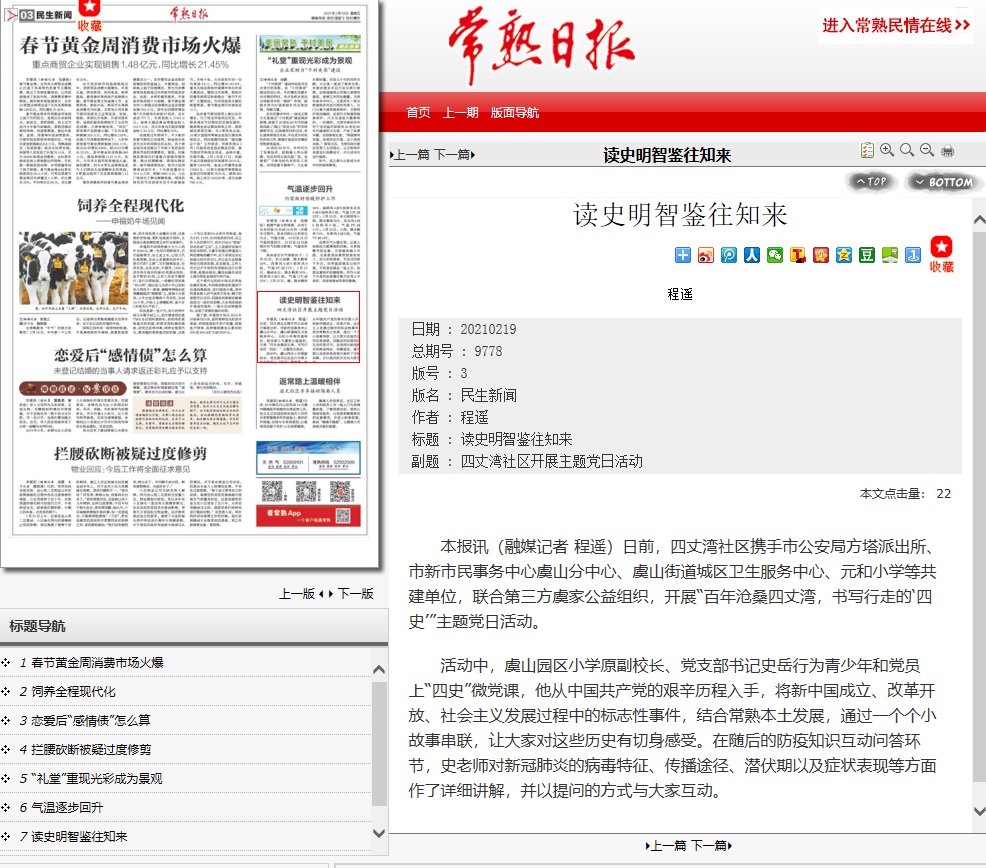Click up arrow of headline list scrollbar
Image resolution: width=986 pixels, height=868 pixels.
[379, 670]
